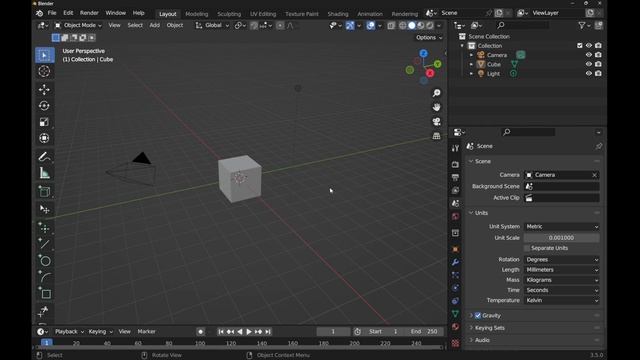Hide the Camera in outliner
The image size is (640, 360).
coord(589,55)
